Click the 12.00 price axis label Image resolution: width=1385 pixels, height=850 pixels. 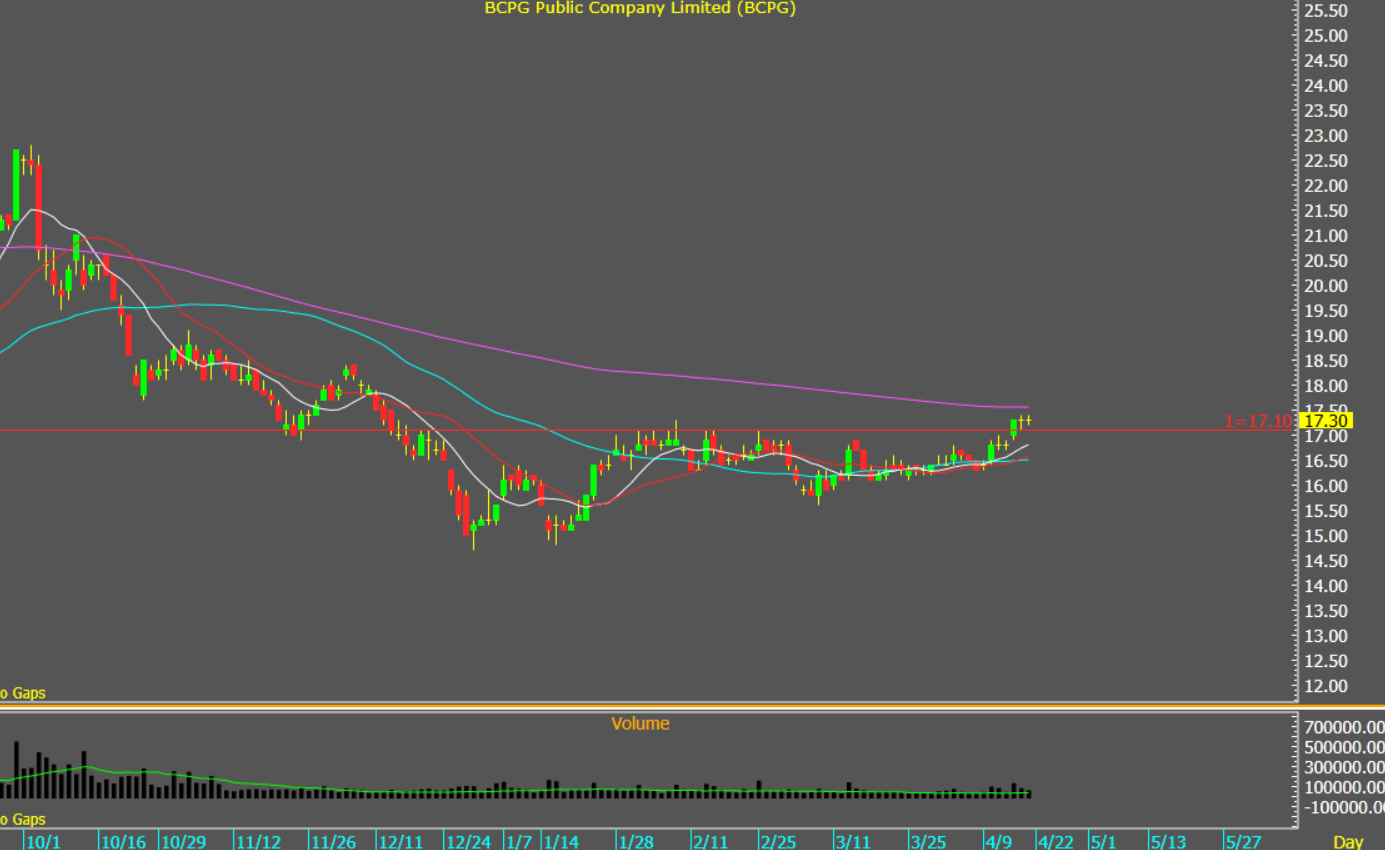point(1324,687)
